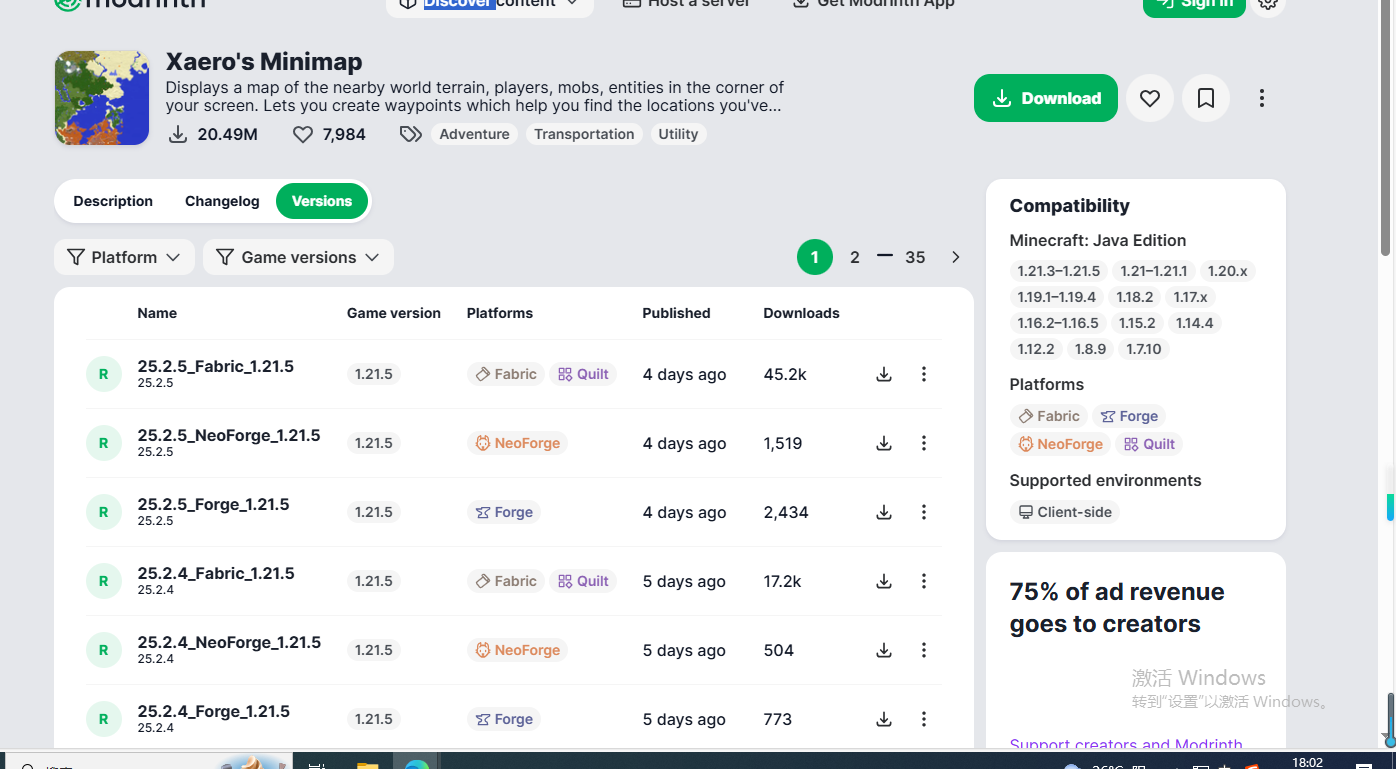Viewport: 1396px width, 769px height.
Task: Filter by the Transportation category tag
Action: click(584, 134)
